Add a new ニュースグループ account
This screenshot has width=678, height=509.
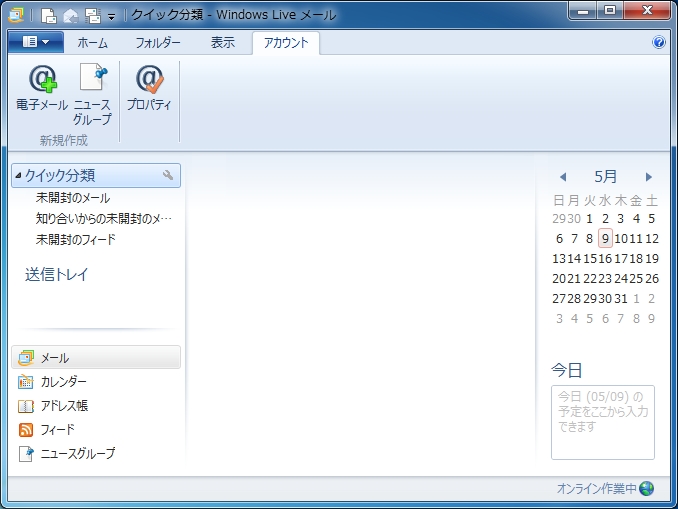(92, 94)
